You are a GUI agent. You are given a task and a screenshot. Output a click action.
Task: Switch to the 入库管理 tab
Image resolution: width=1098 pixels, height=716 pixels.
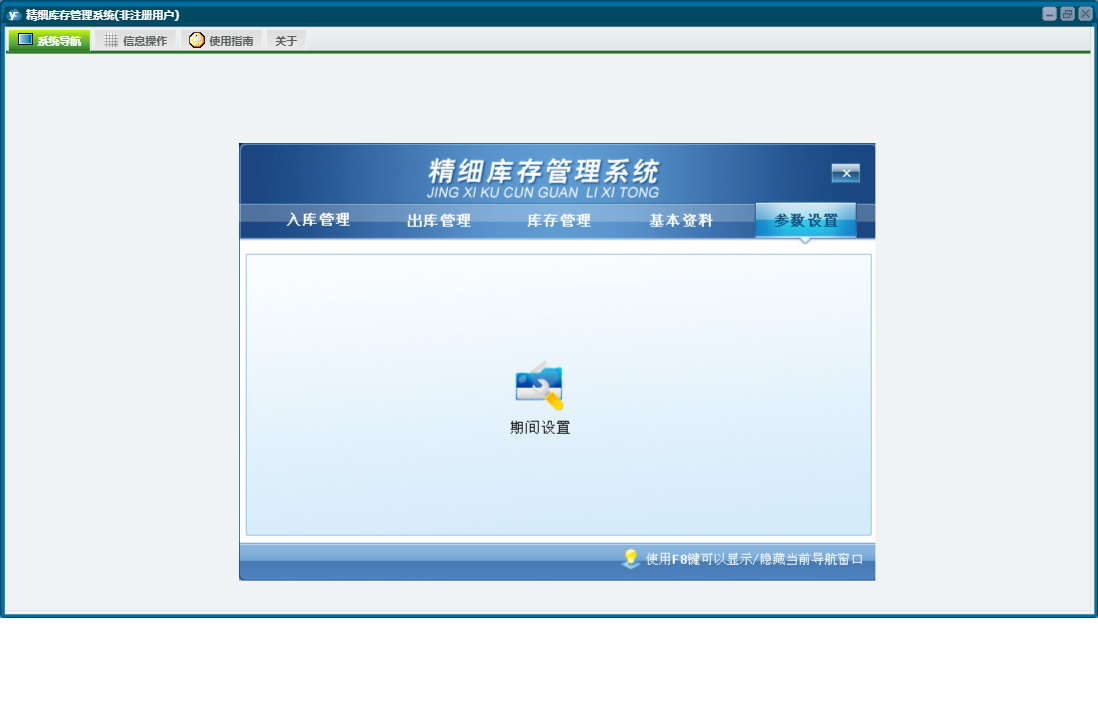319,220
